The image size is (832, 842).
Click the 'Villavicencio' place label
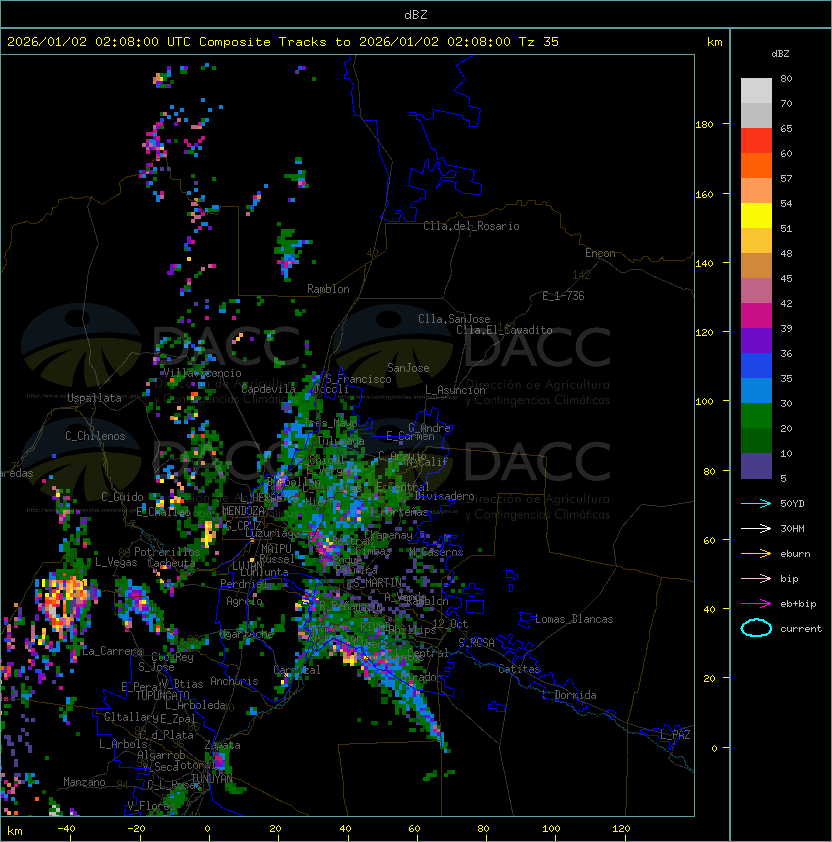[202, 373]
